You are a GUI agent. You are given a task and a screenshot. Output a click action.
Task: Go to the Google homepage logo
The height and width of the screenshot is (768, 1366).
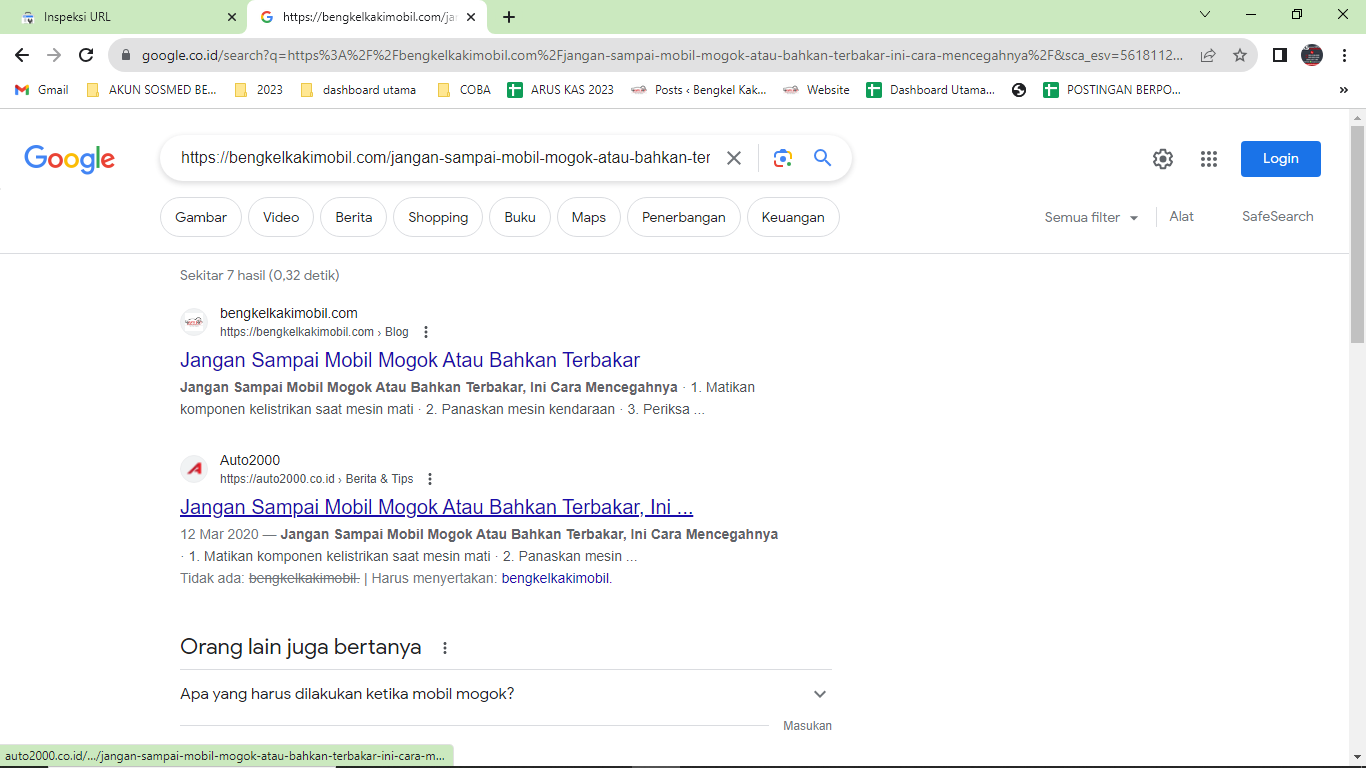click(x=70, y=158)
